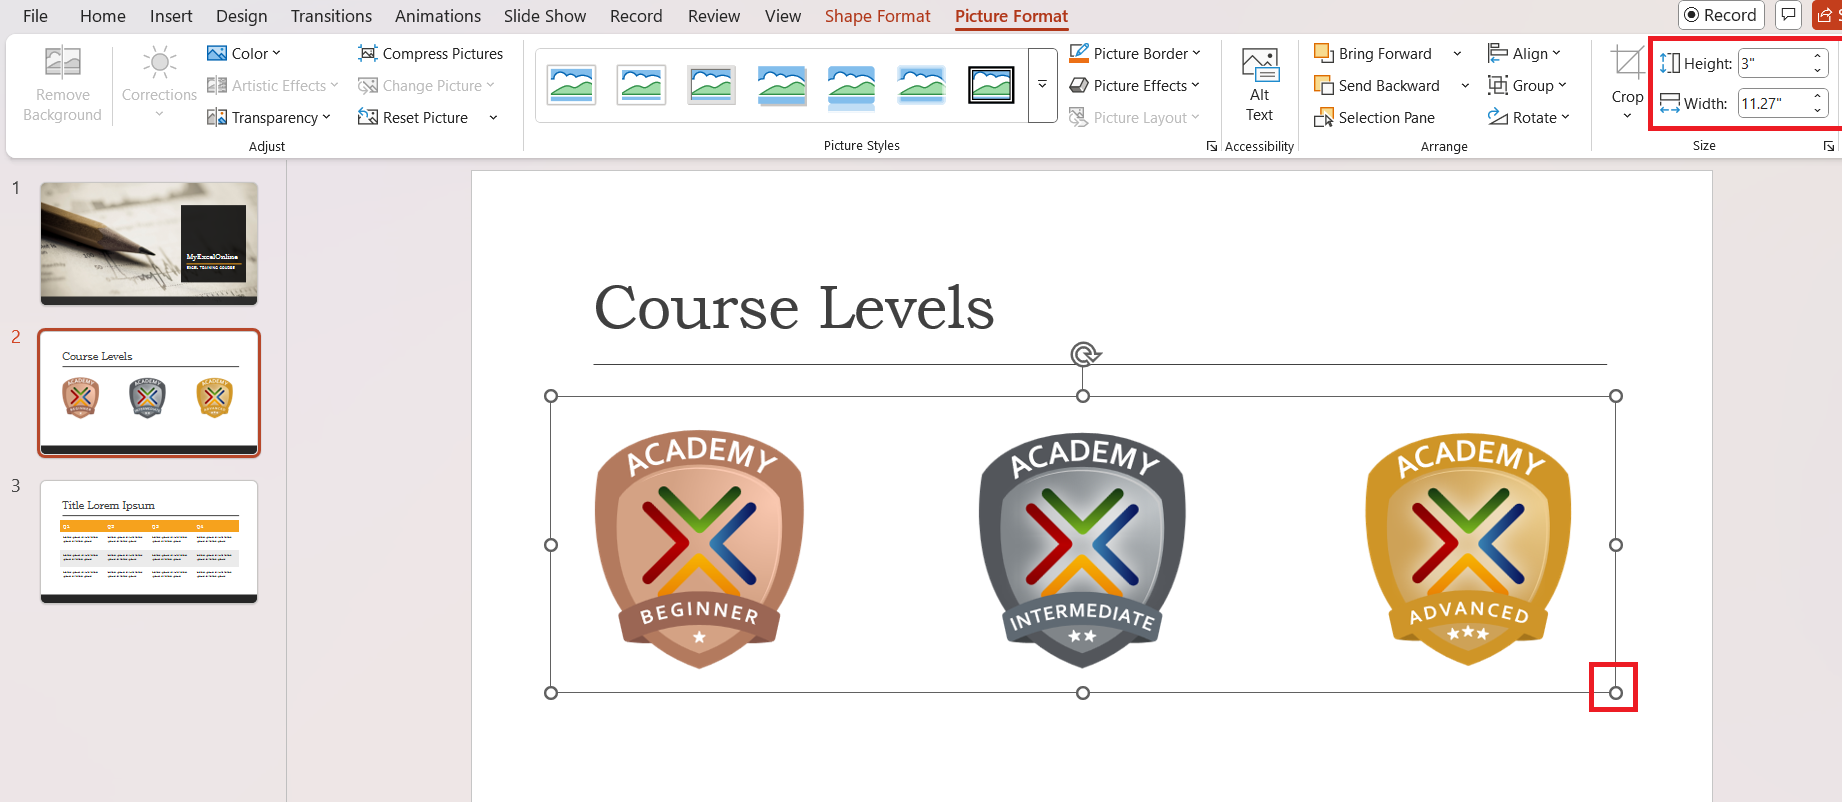Select slide 2 Course Levels thumbnail
The height and width of the screenshot is (802, 1842).
[149, 393]
